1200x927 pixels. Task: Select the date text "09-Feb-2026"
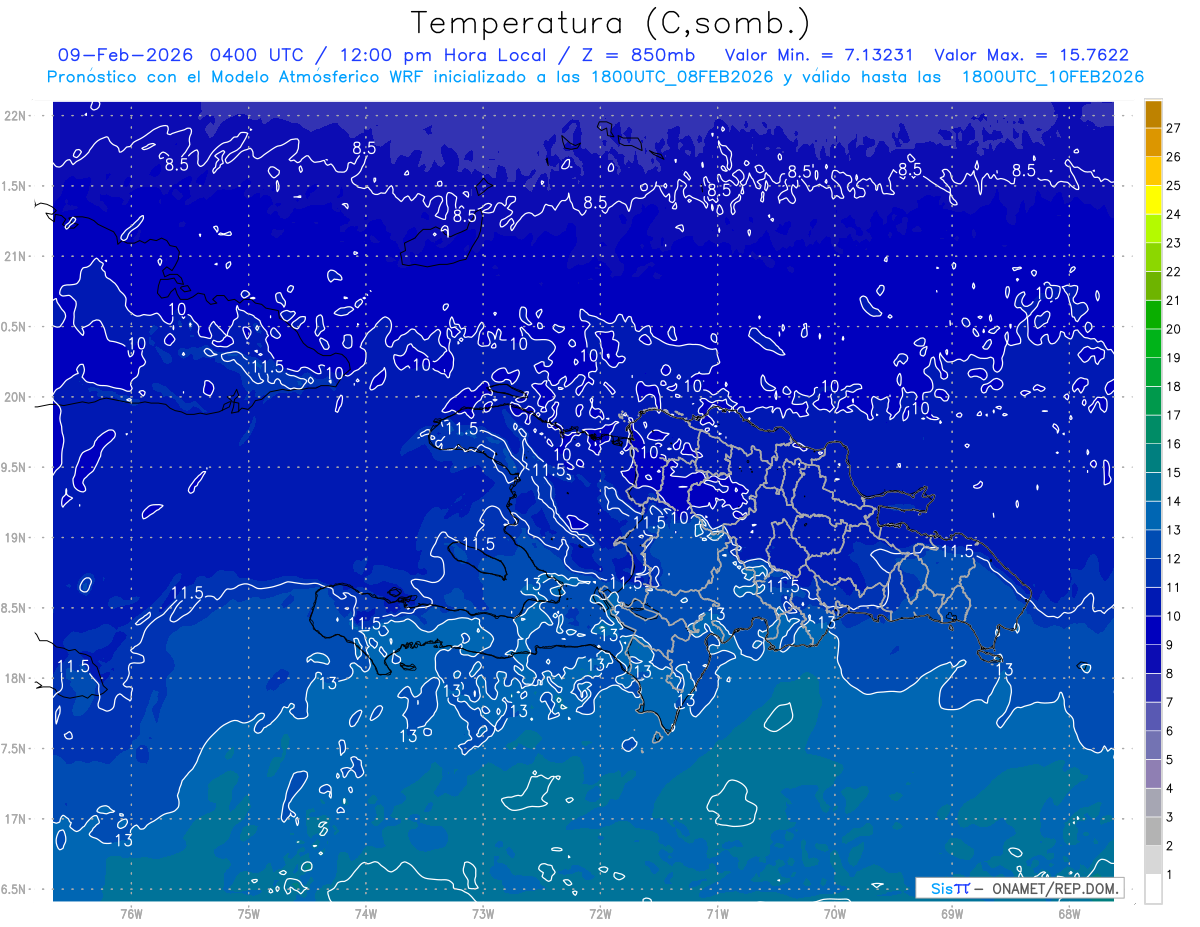[x=127, y=55]
